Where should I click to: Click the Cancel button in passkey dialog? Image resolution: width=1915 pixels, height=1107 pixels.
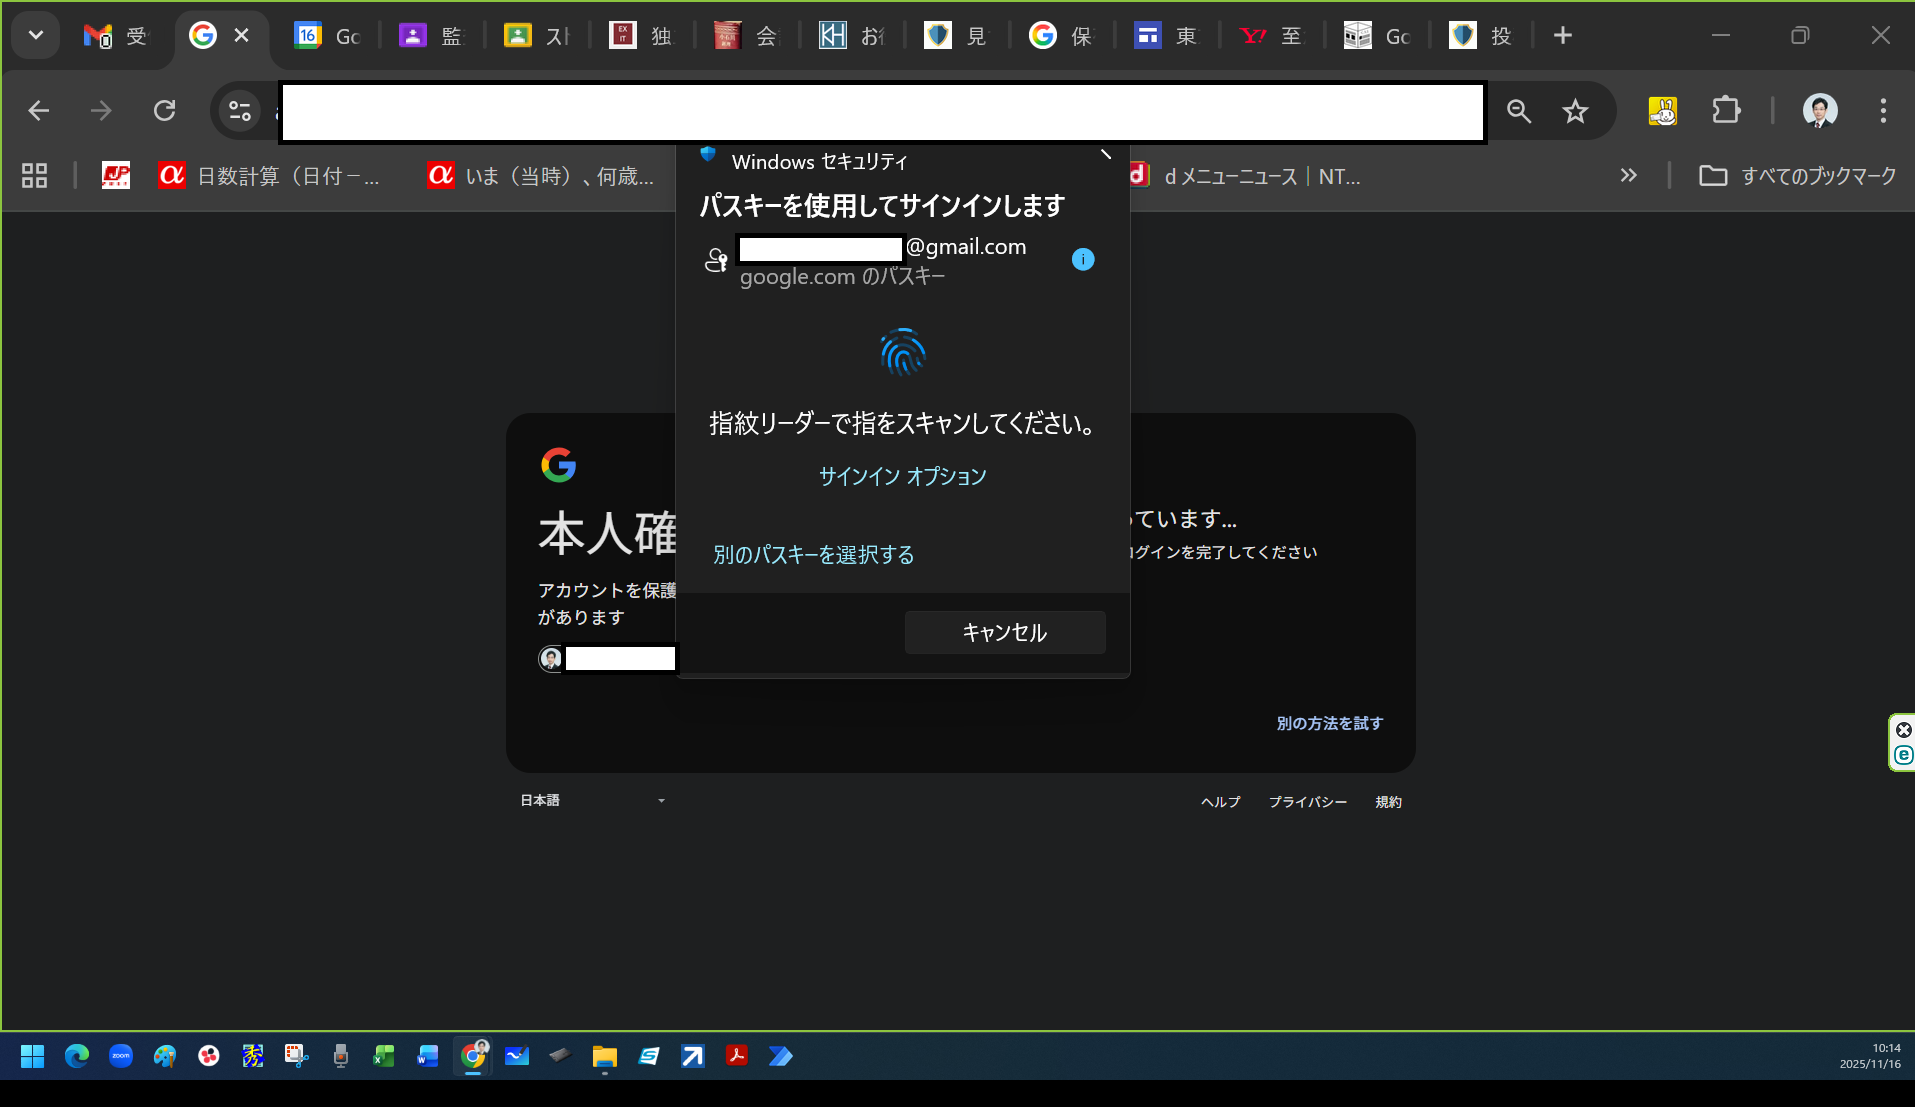[x=1004, y=632]
